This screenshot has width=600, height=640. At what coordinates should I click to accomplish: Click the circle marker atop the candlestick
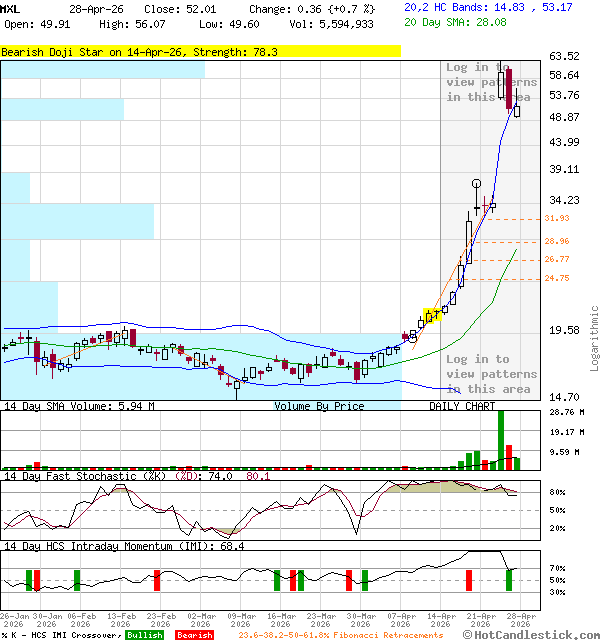(477, 183)
